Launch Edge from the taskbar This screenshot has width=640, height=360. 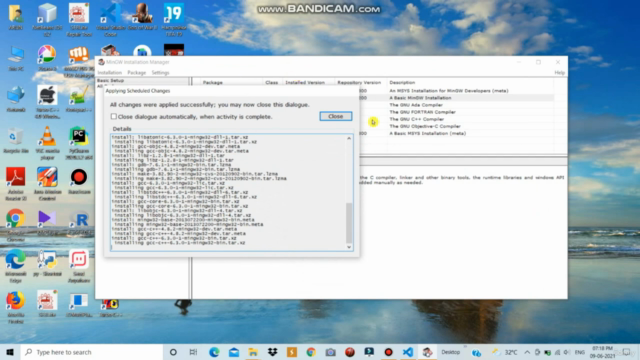click(x=214, y=352)
